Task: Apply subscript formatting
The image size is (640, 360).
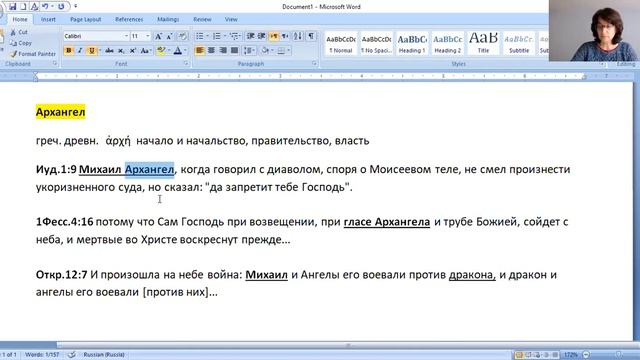Action: click(121, 51)
